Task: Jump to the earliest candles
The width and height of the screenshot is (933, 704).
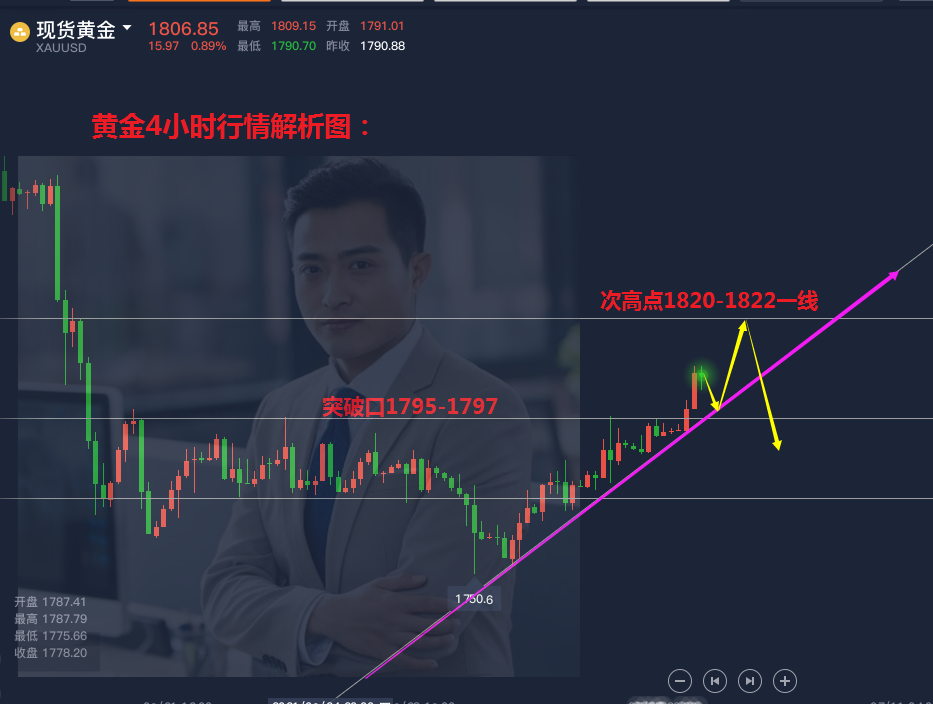Action: click(x=715, y=681)
